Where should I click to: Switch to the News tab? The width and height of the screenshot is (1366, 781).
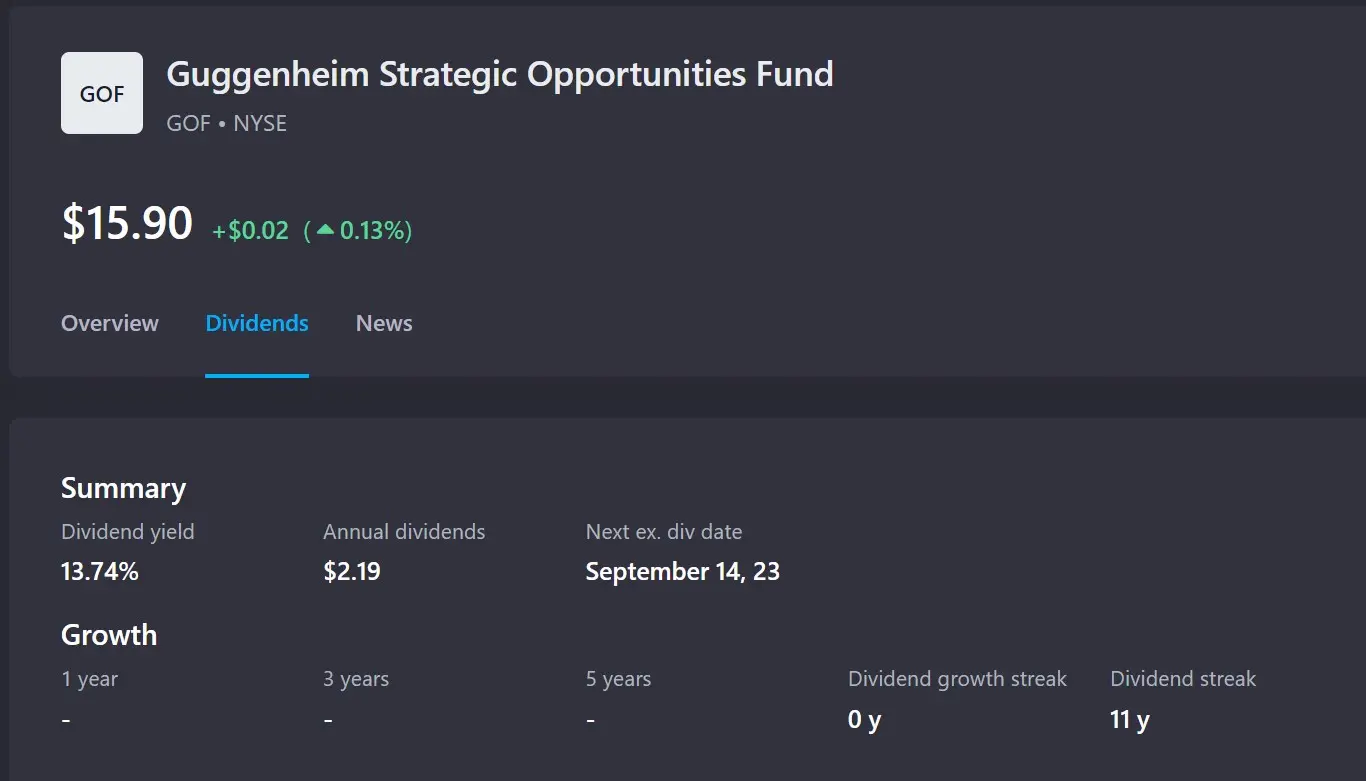[384, 323]
